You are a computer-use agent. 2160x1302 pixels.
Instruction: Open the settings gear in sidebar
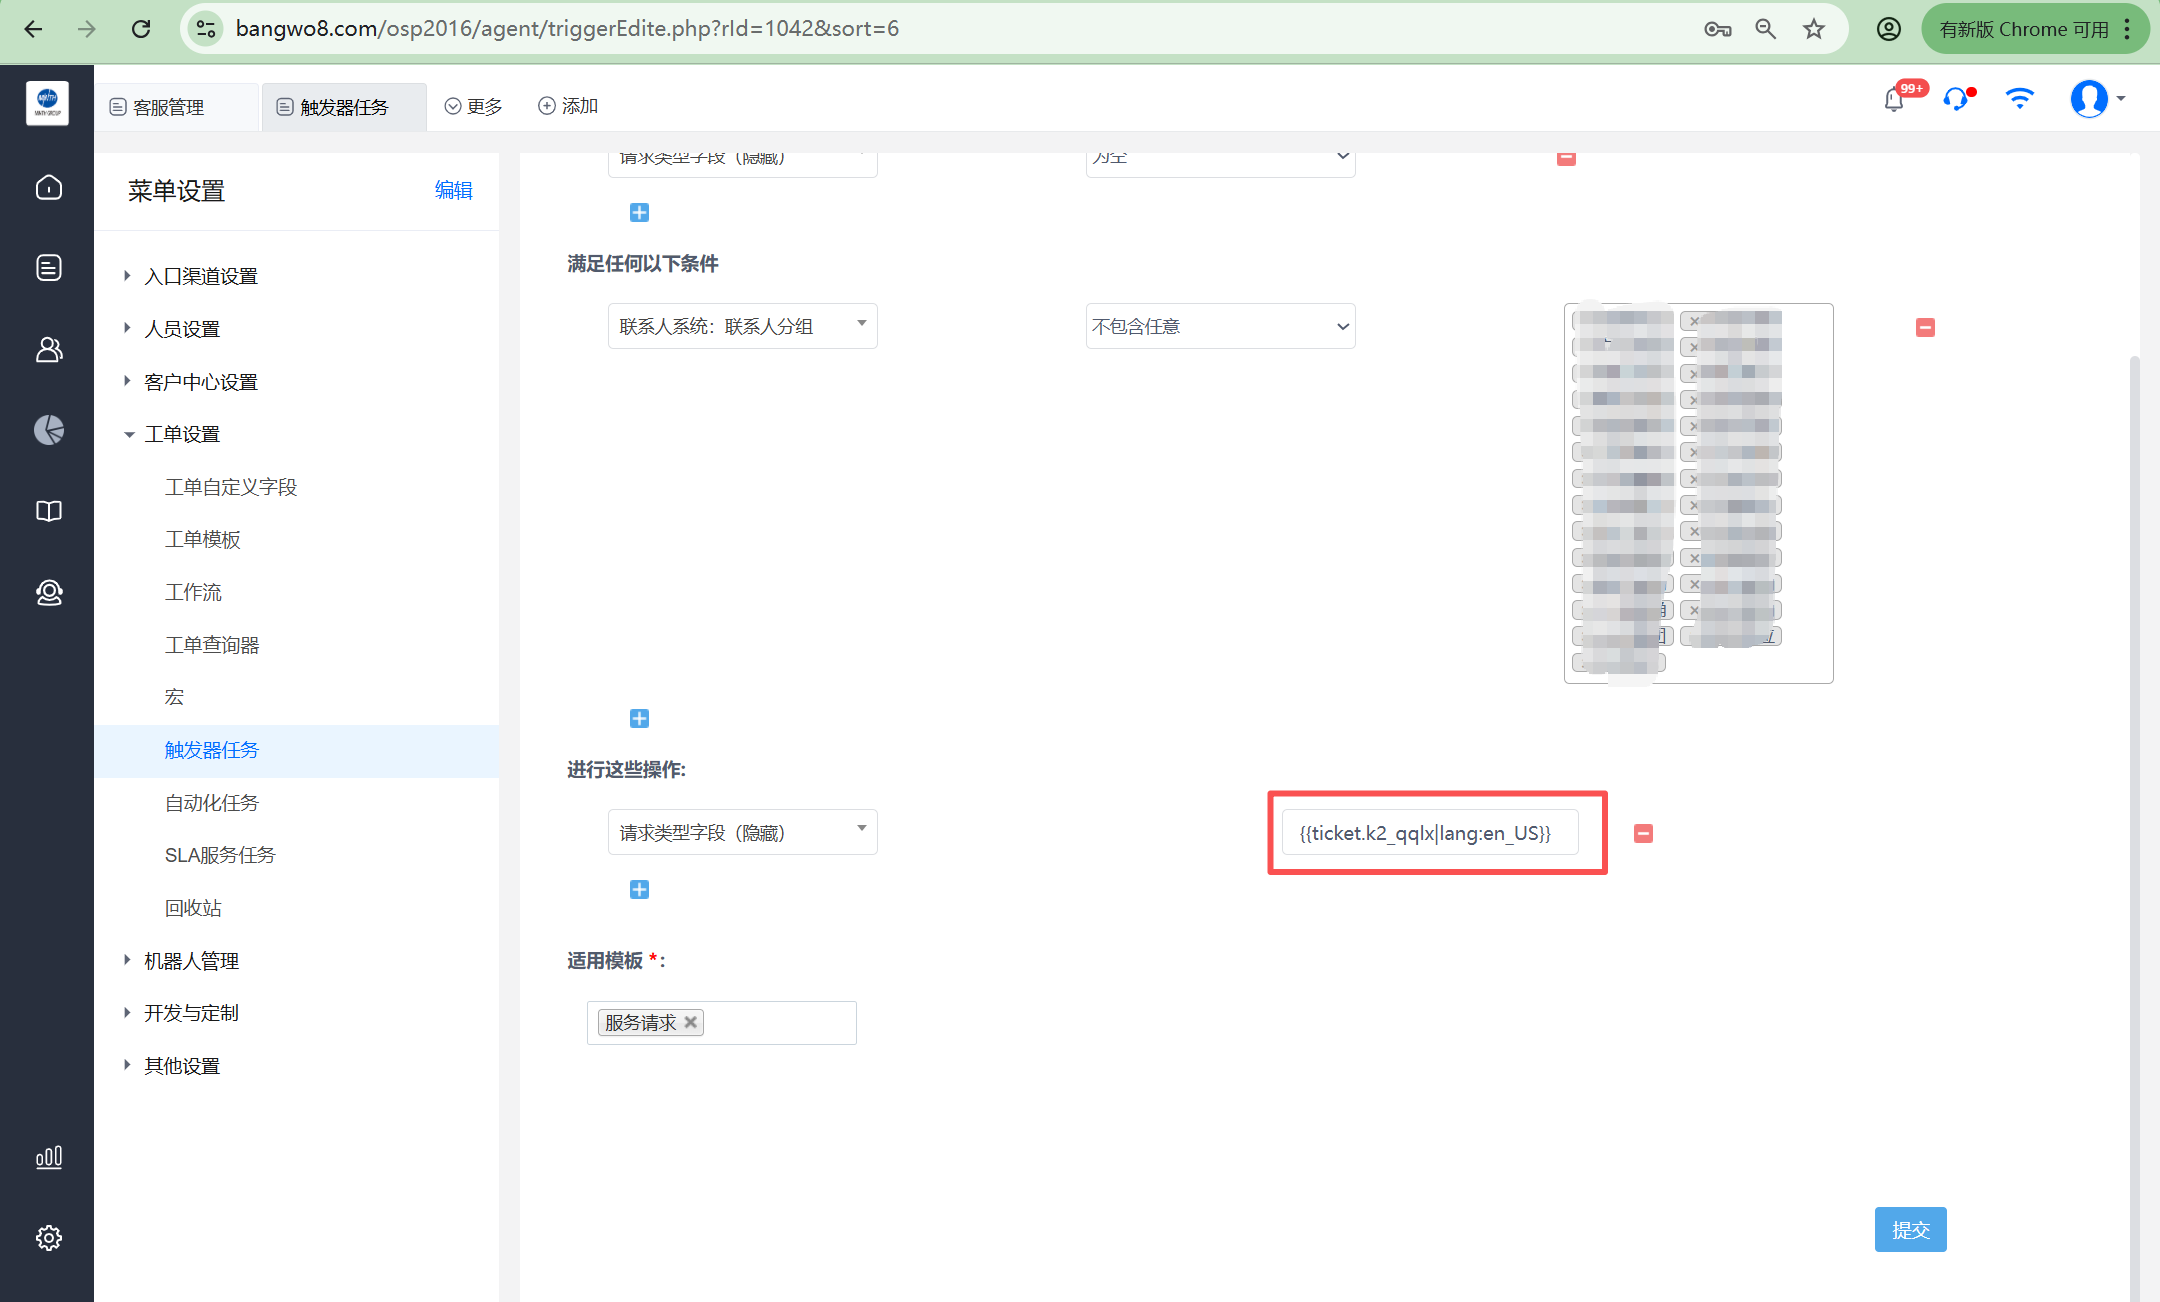[48, 1238]
